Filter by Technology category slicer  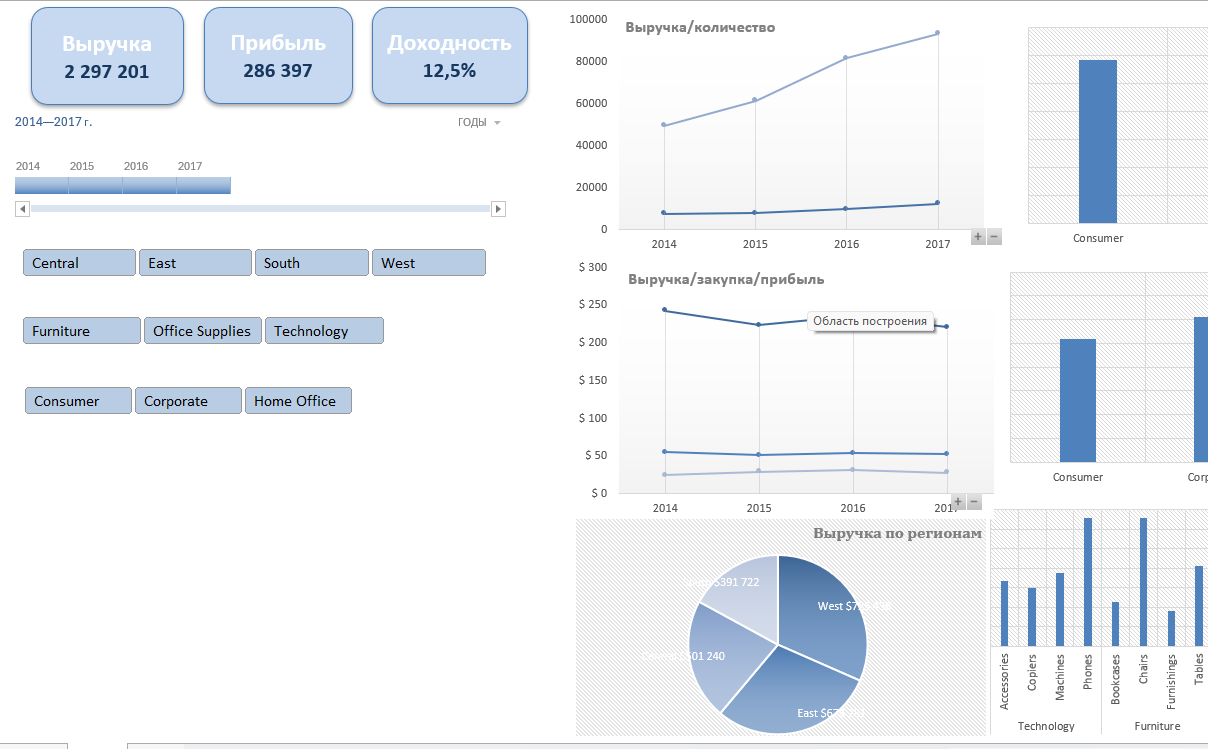[x=324, y=331]
